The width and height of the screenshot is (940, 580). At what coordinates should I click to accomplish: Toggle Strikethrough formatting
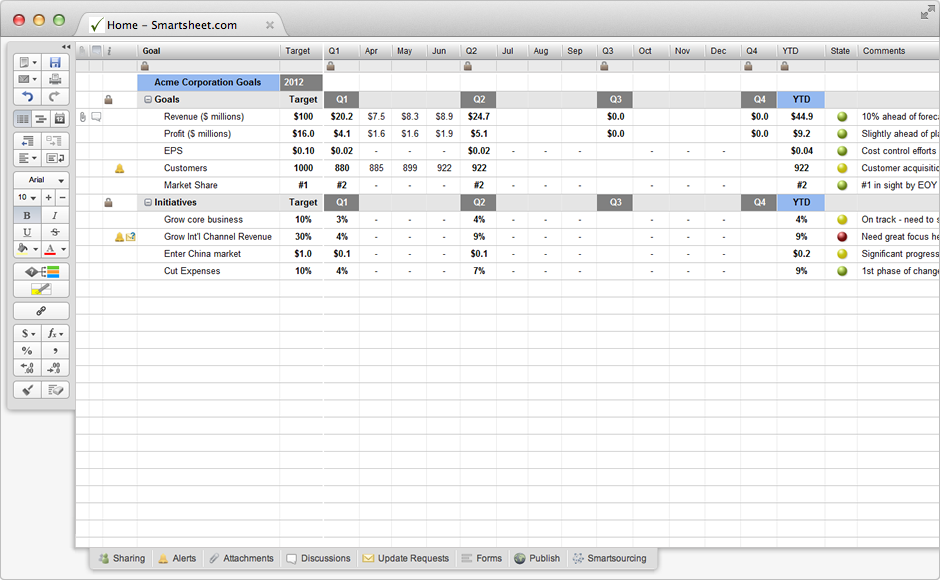[55, 232]
